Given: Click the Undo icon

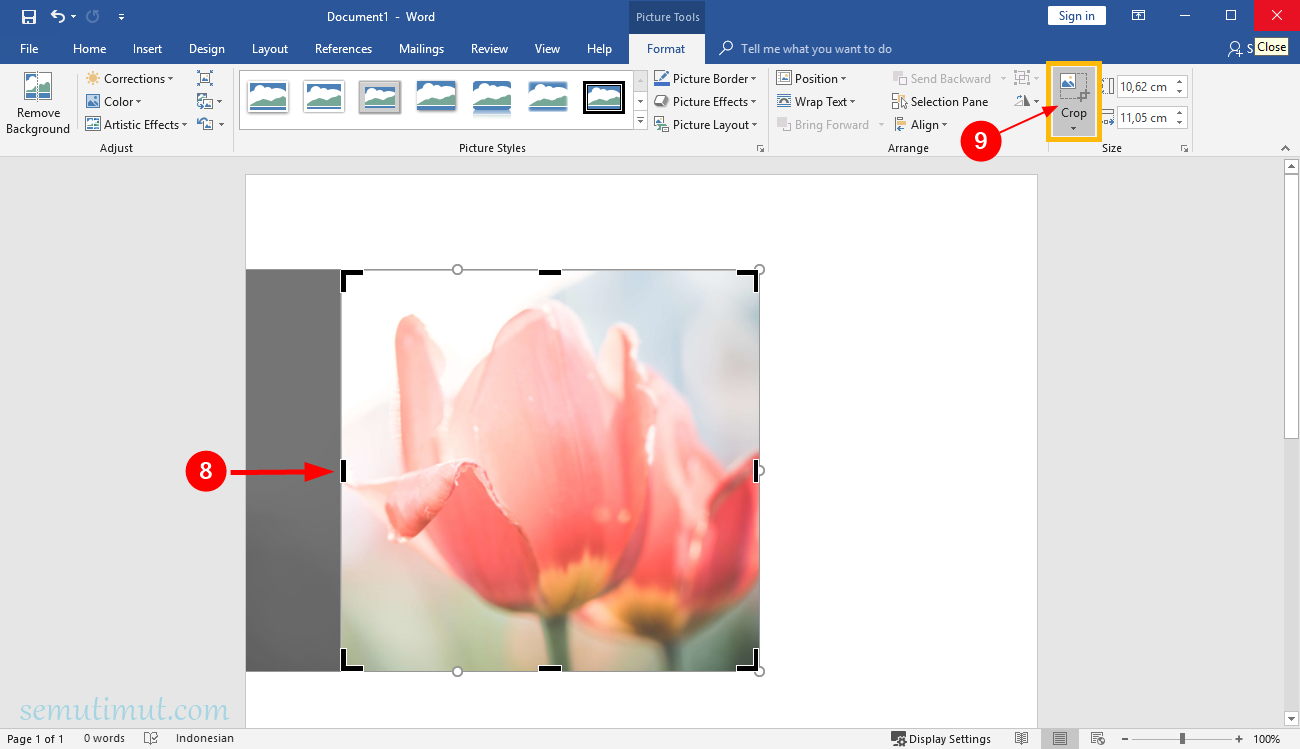Looking at the screenshot, I should click(58, 16).
